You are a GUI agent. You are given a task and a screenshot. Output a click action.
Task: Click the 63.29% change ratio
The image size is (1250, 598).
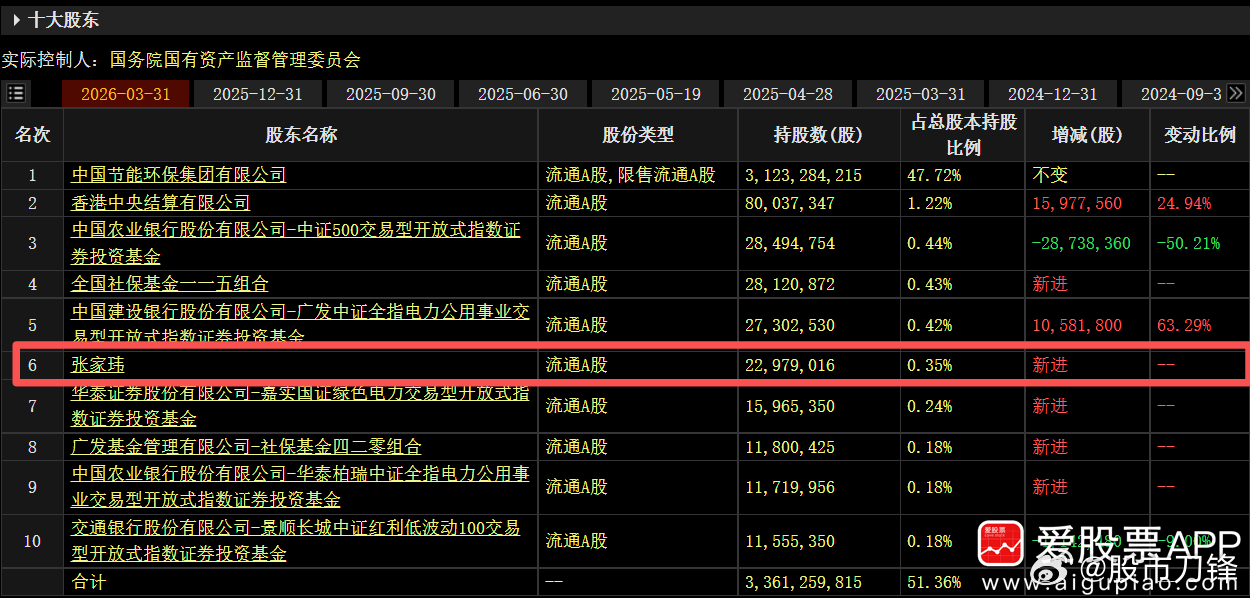pyautogui.click(x=1184, y=325)
